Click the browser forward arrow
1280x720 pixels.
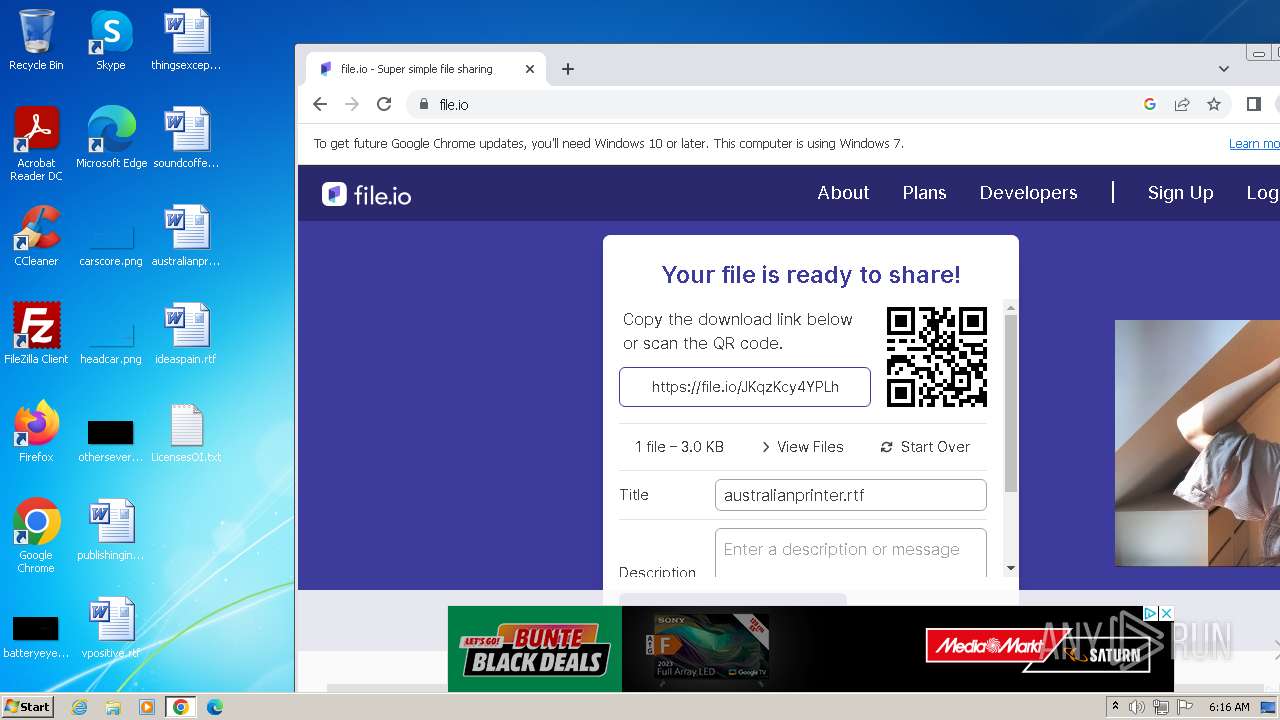coord(352,104)
